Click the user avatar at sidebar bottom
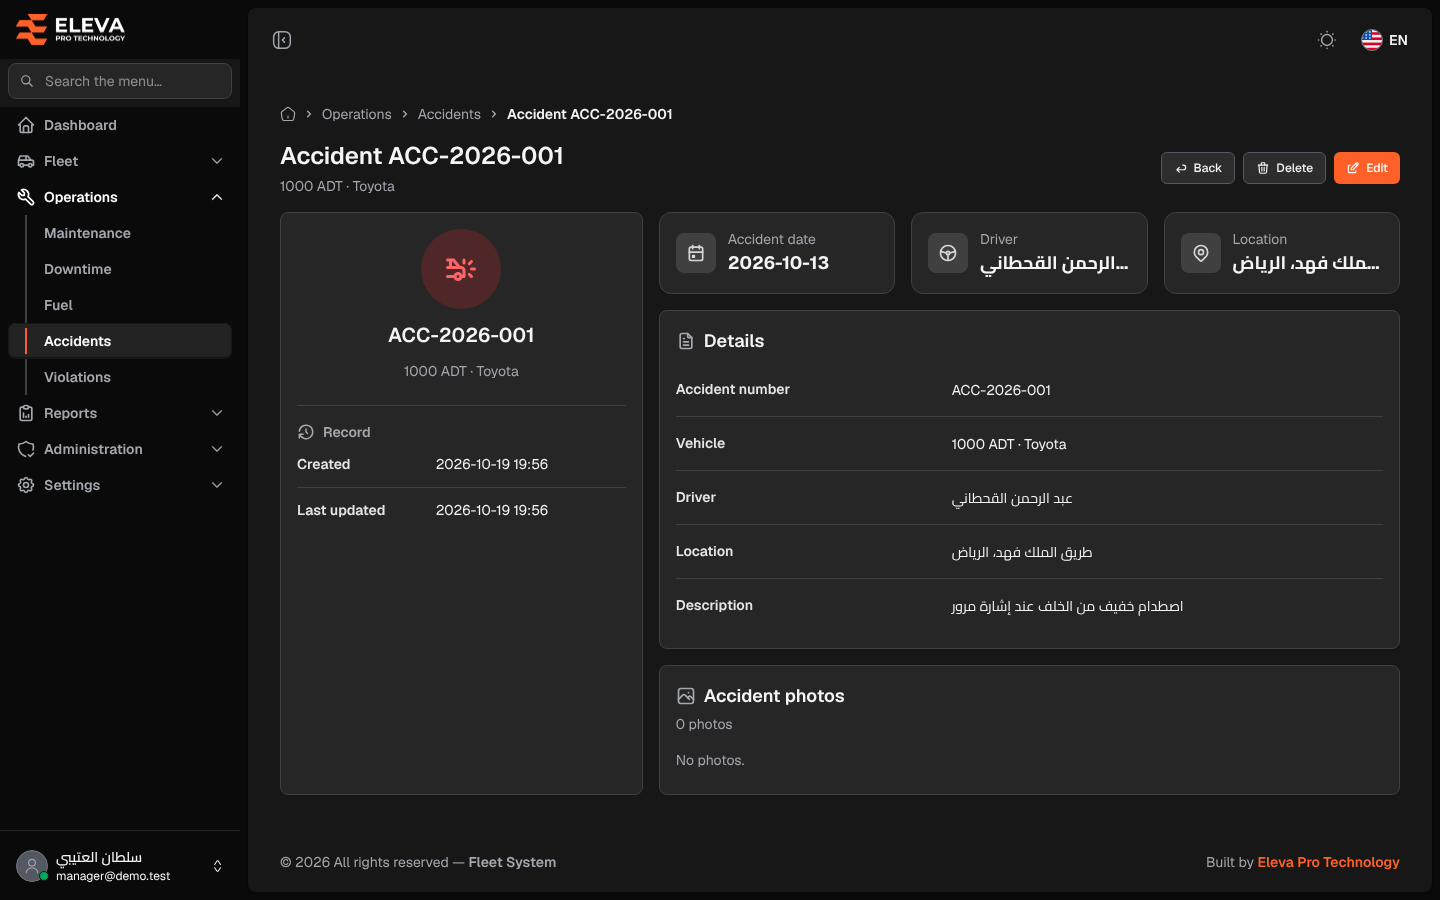1440x900 pixels. 32,866
